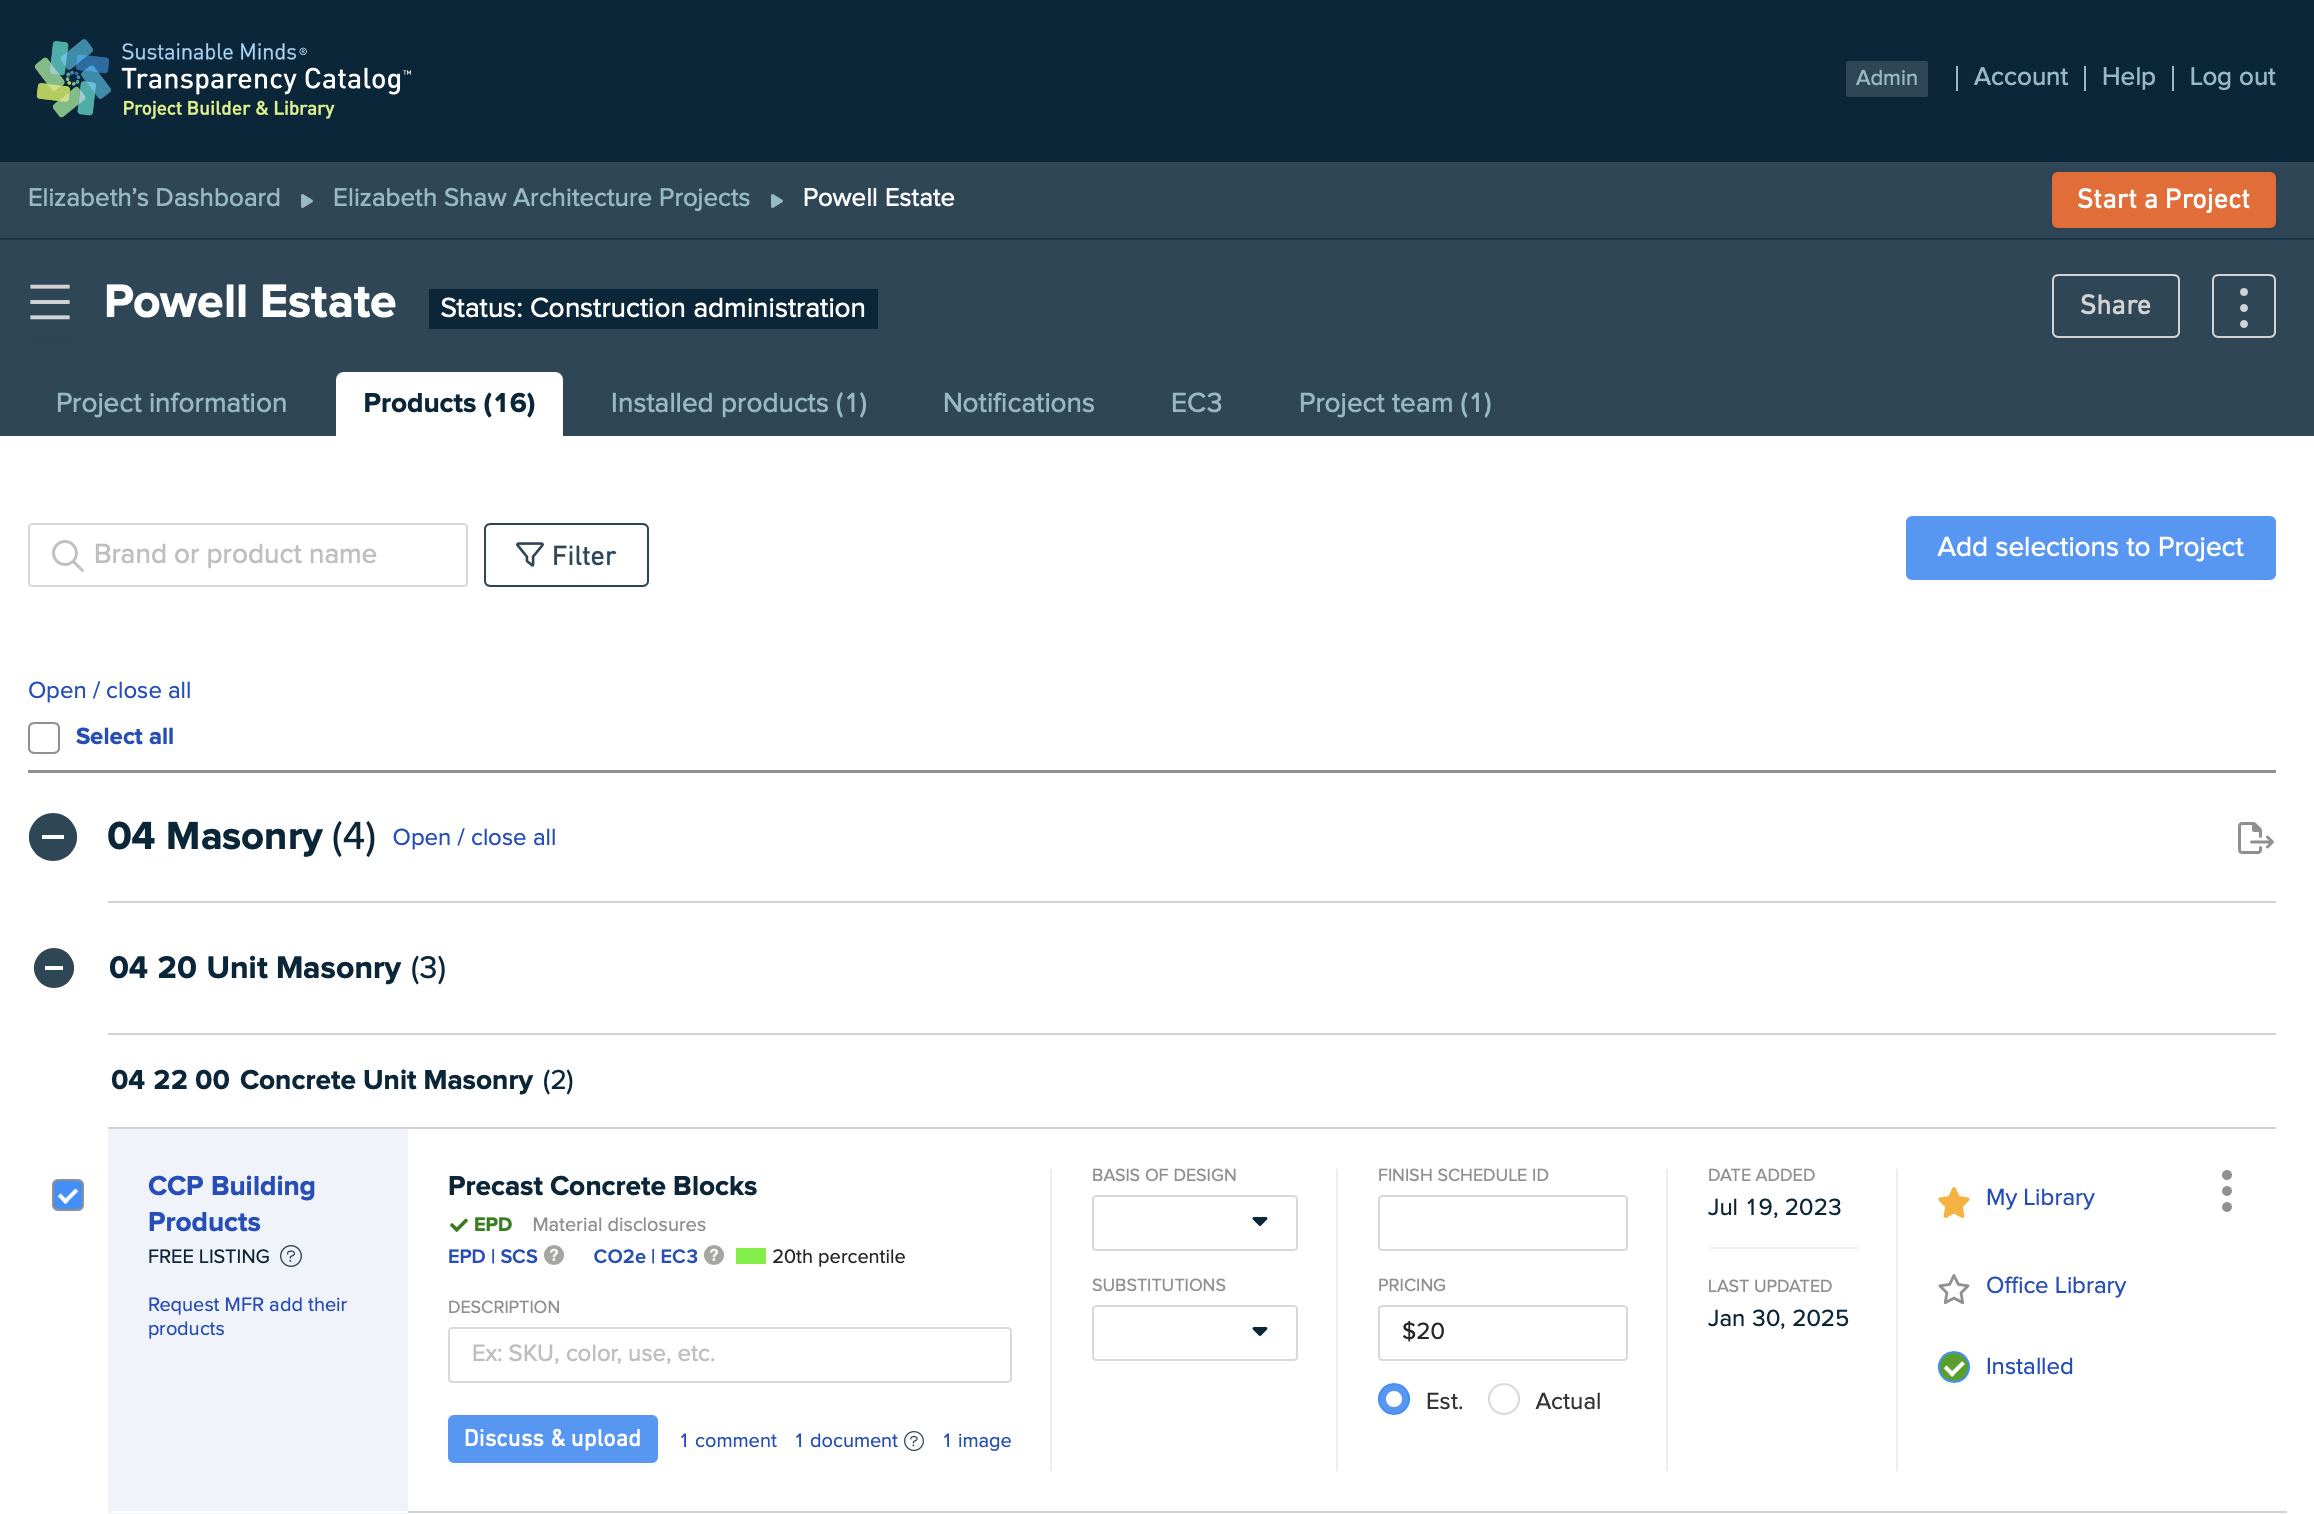This screenshot has width=2314, height=1514.
Task: Open the Precast Concrete Blocks kebab menu
Action: tap(2226, 1191)
